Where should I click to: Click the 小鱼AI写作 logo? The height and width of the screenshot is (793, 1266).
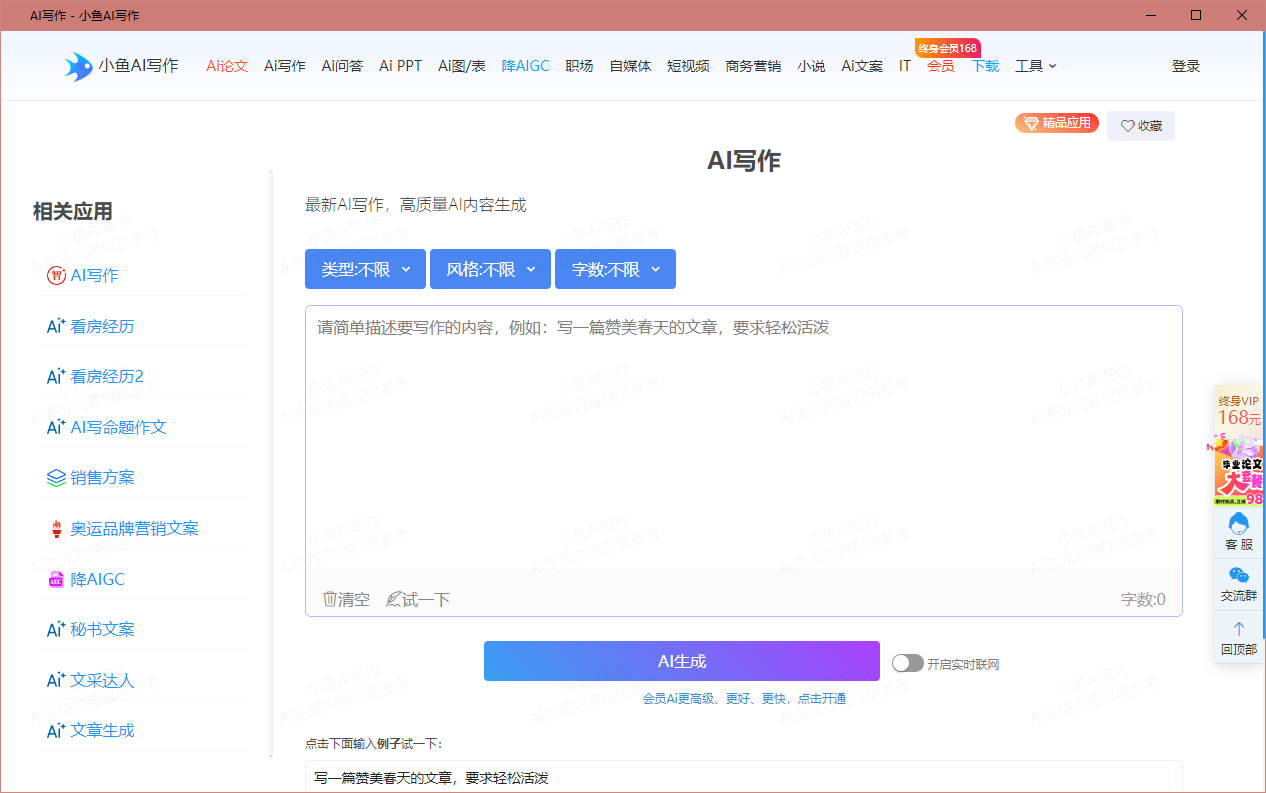coord(120,65)
